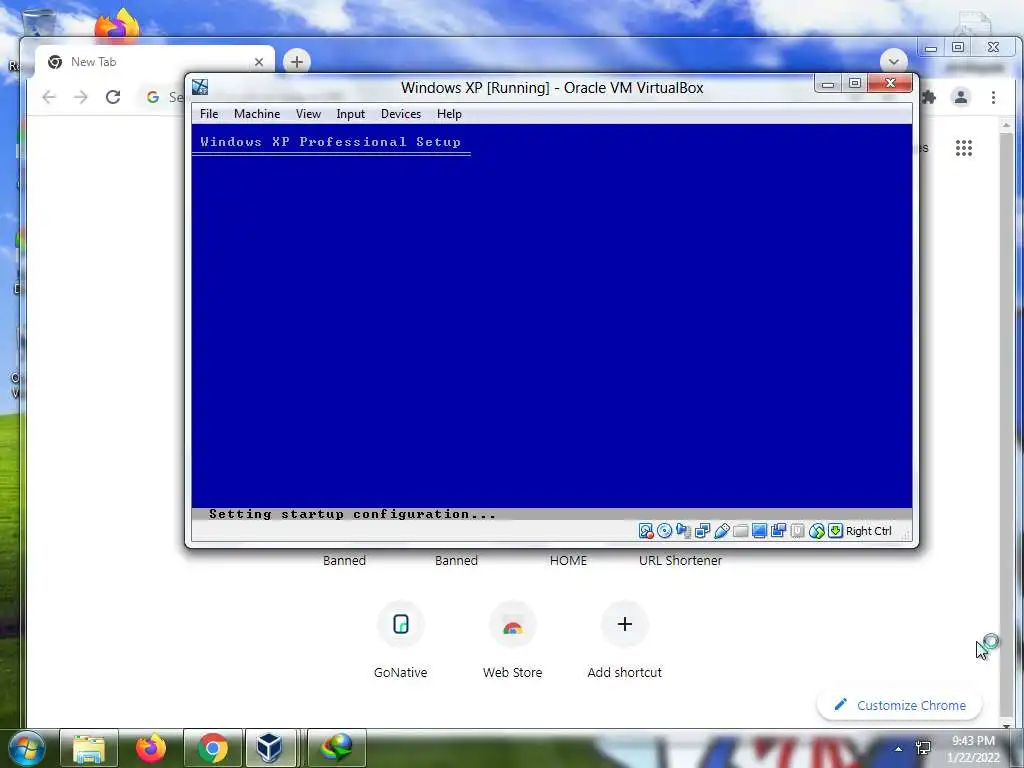Open Internet Download Manager from the taskbar
The height and width of the screenshot is (768, 1024).
point(337,748)
